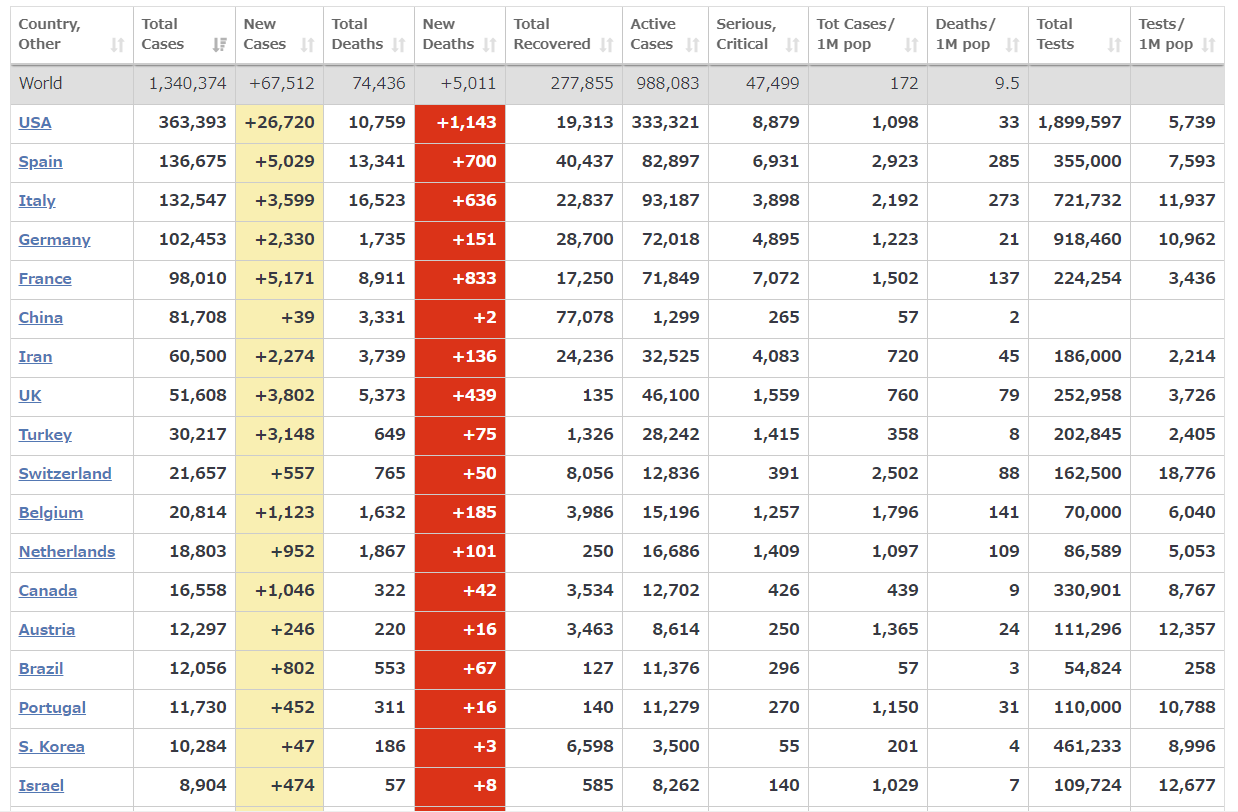
Task: Open the Netherlands country link
Action: tap(67, 552)
